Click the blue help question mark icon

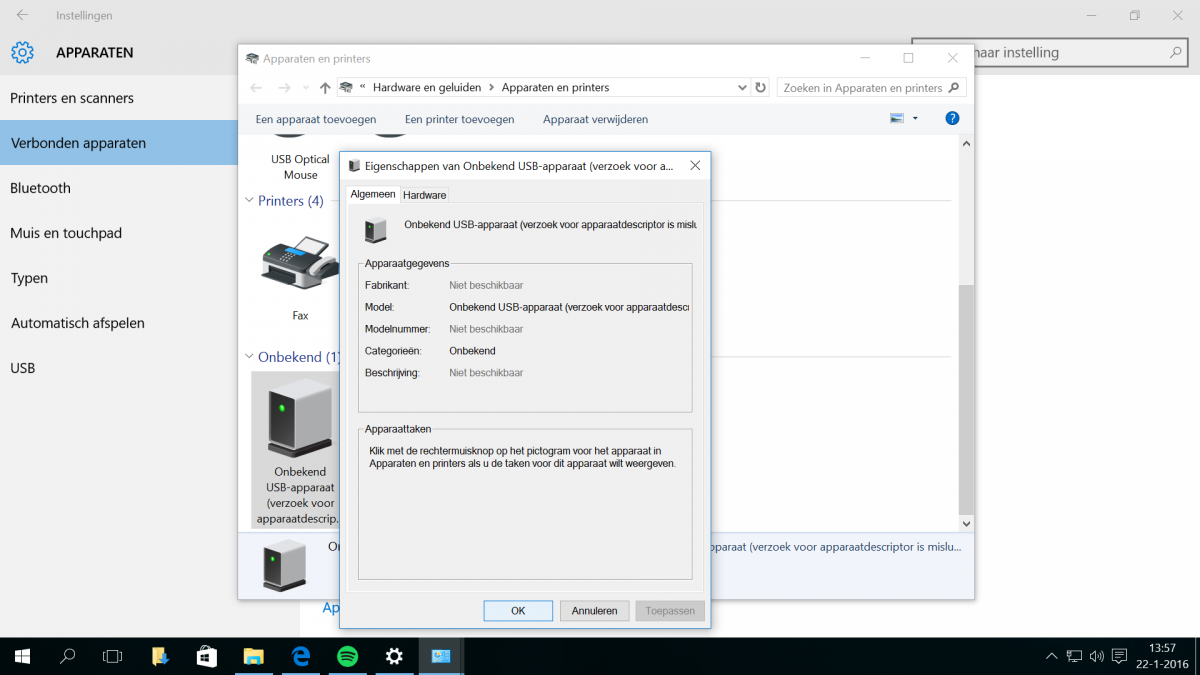[952, 119]
